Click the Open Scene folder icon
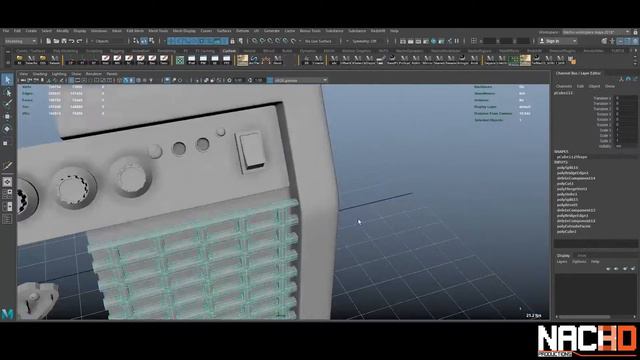 pyautogui.click(x=56, y=41)
